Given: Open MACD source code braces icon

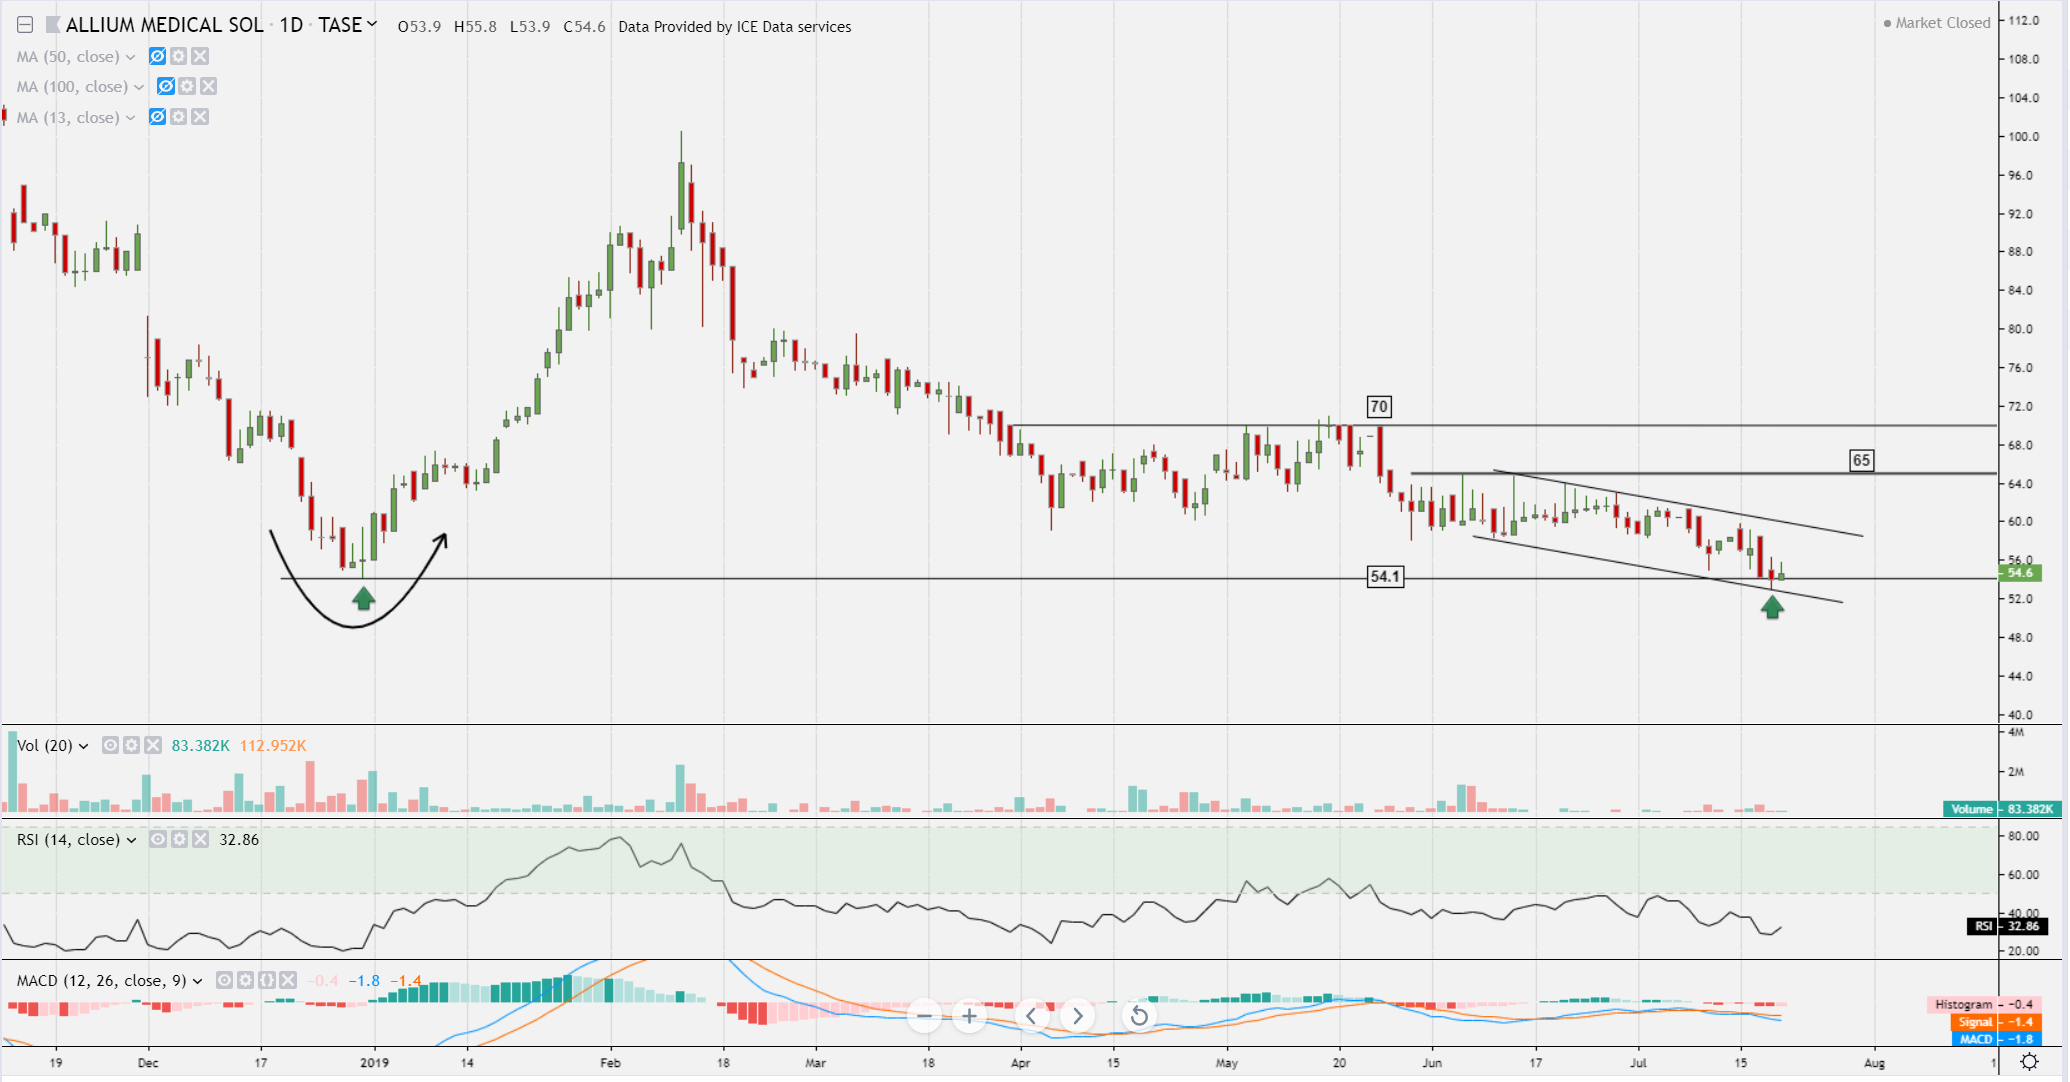Looking at the screenshot, I should 266,980.
